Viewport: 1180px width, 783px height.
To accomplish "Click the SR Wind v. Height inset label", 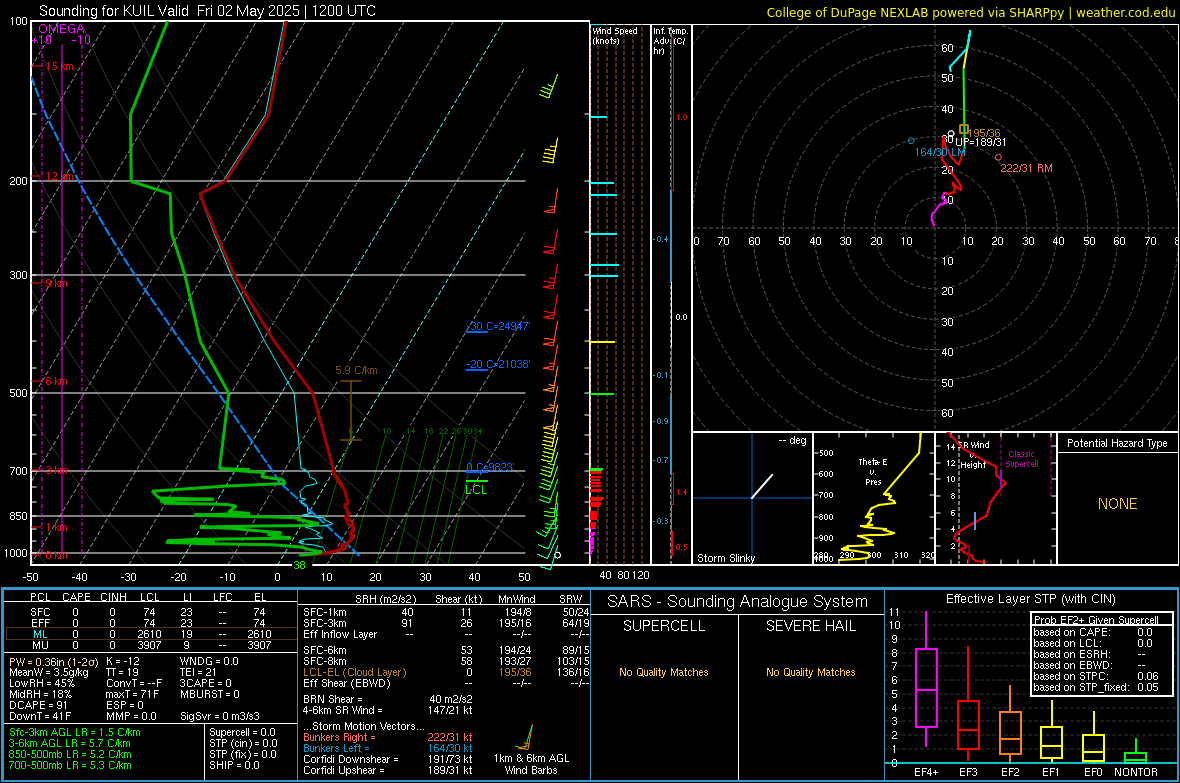I will [973, 455].
